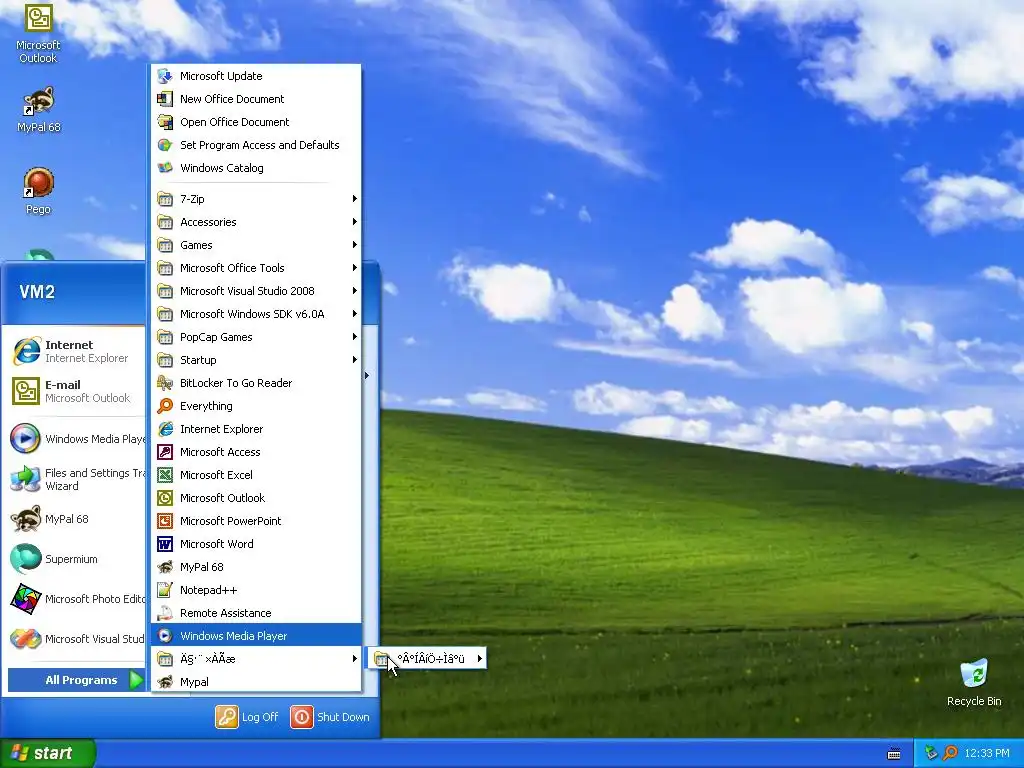This screenshot has height=768, width=1024.
Task: Click the Everything search icon in programs
Action: (x=165, y=406)
